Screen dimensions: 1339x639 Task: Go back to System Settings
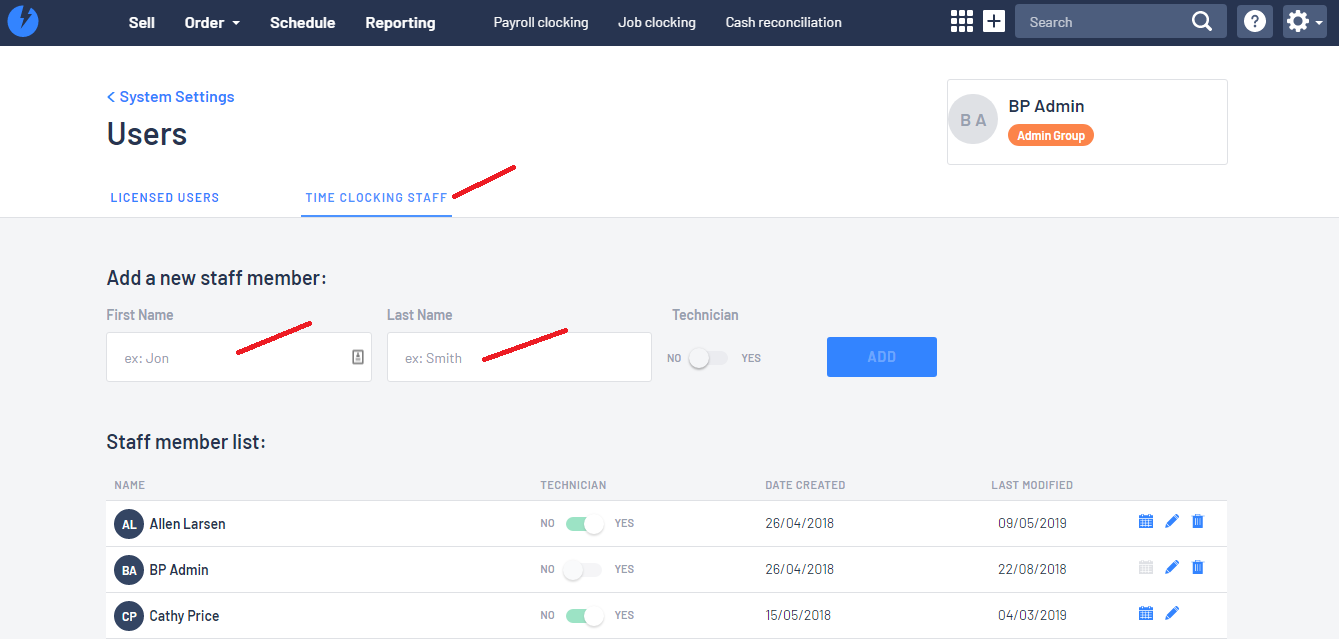171,97
